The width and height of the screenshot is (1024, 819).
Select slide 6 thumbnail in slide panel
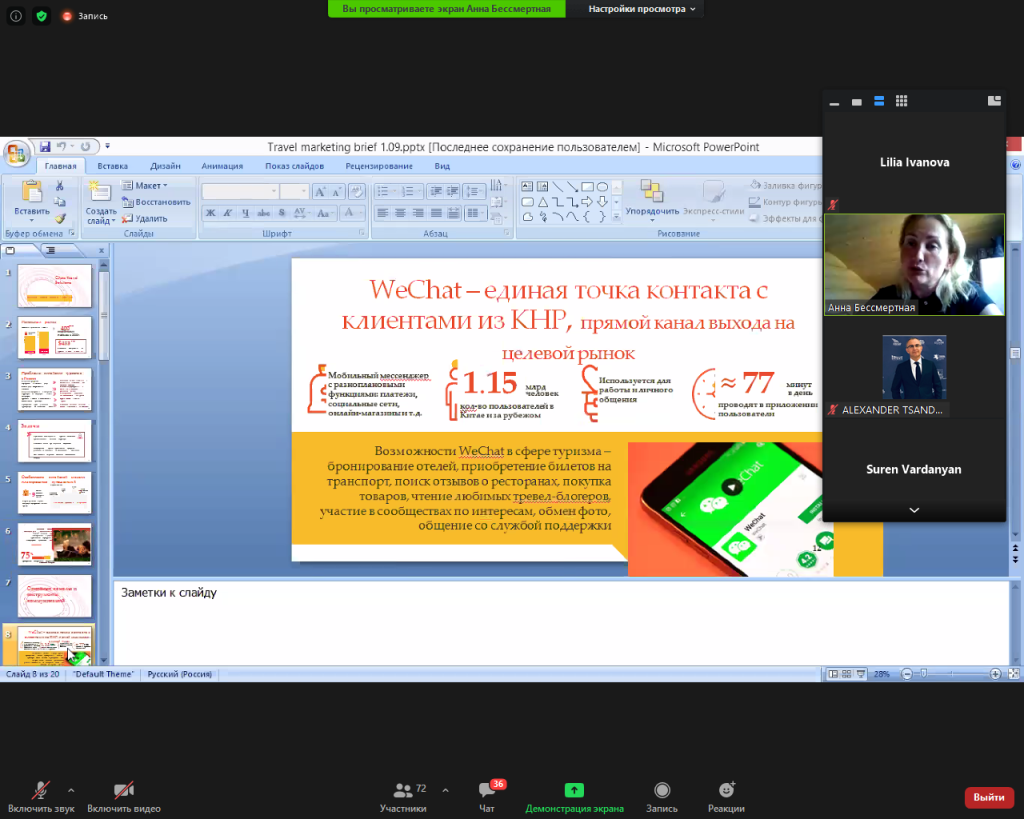[x=55, y=544]
